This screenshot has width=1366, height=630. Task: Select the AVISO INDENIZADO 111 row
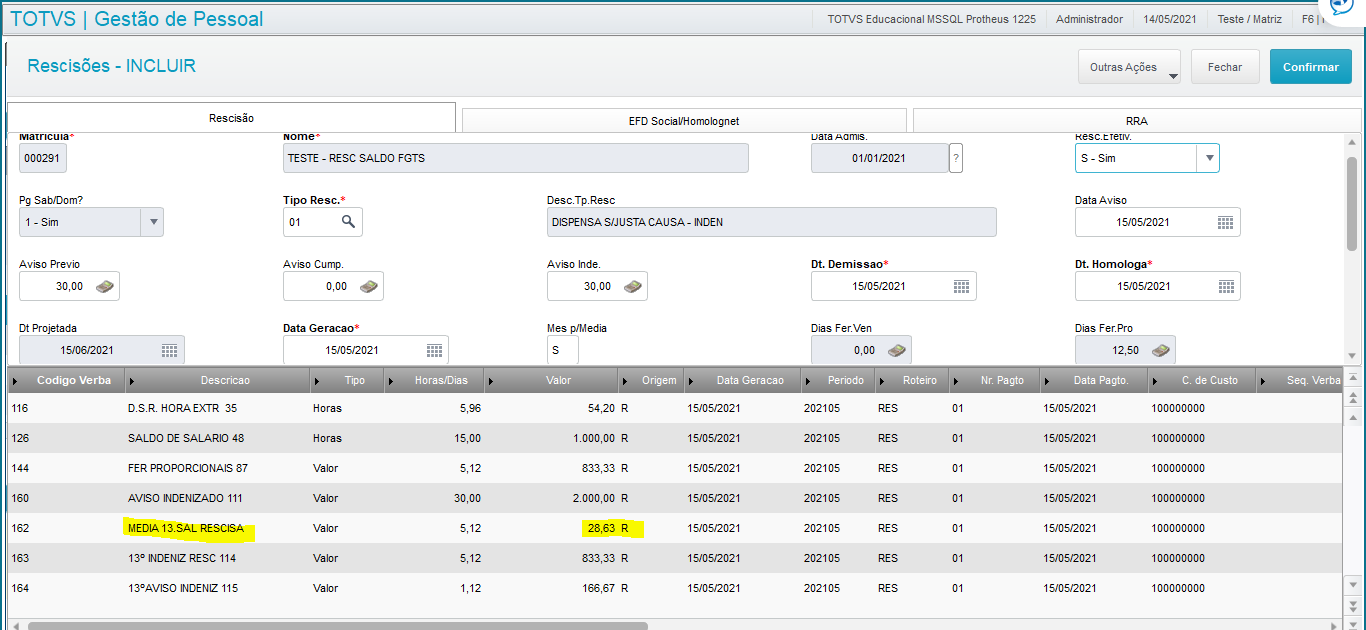pos(675,498)
